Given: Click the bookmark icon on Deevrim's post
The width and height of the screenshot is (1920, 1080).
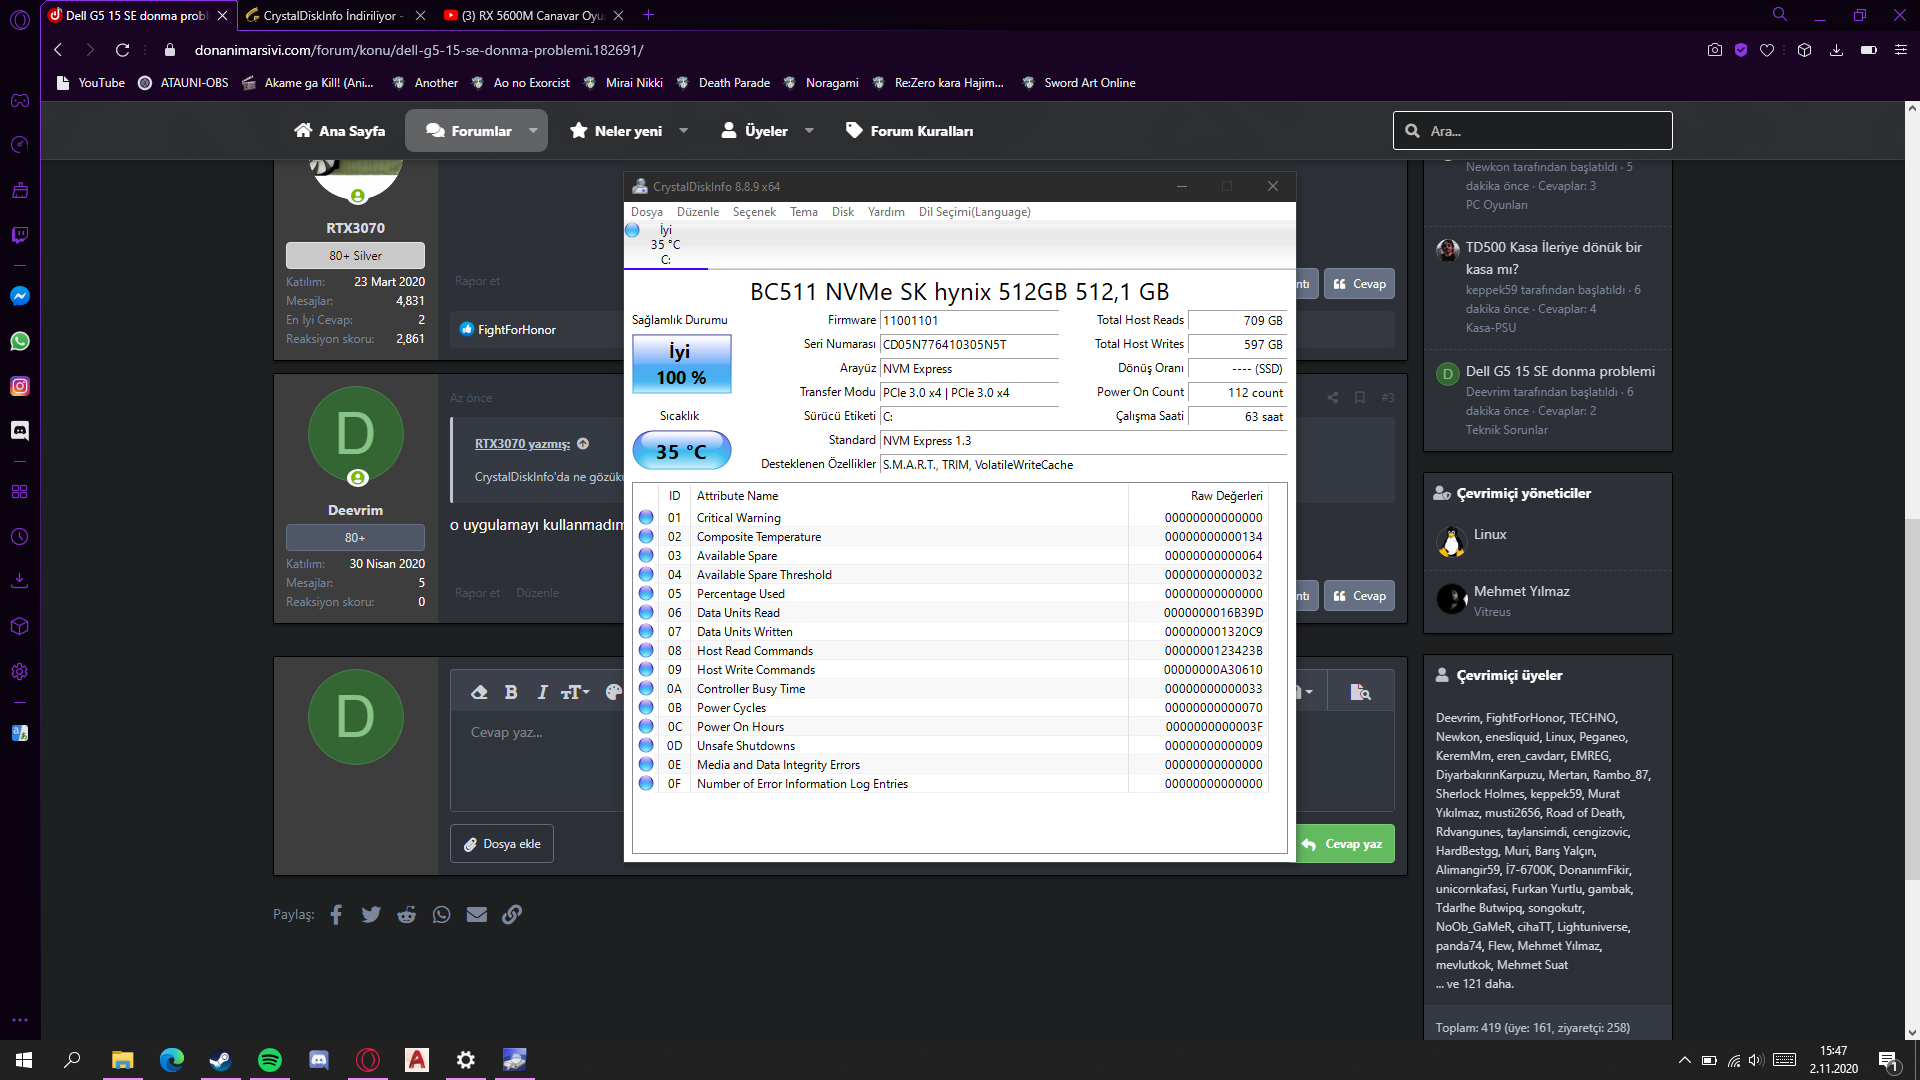Looking at the screenshot, I should coord(1360,398).
